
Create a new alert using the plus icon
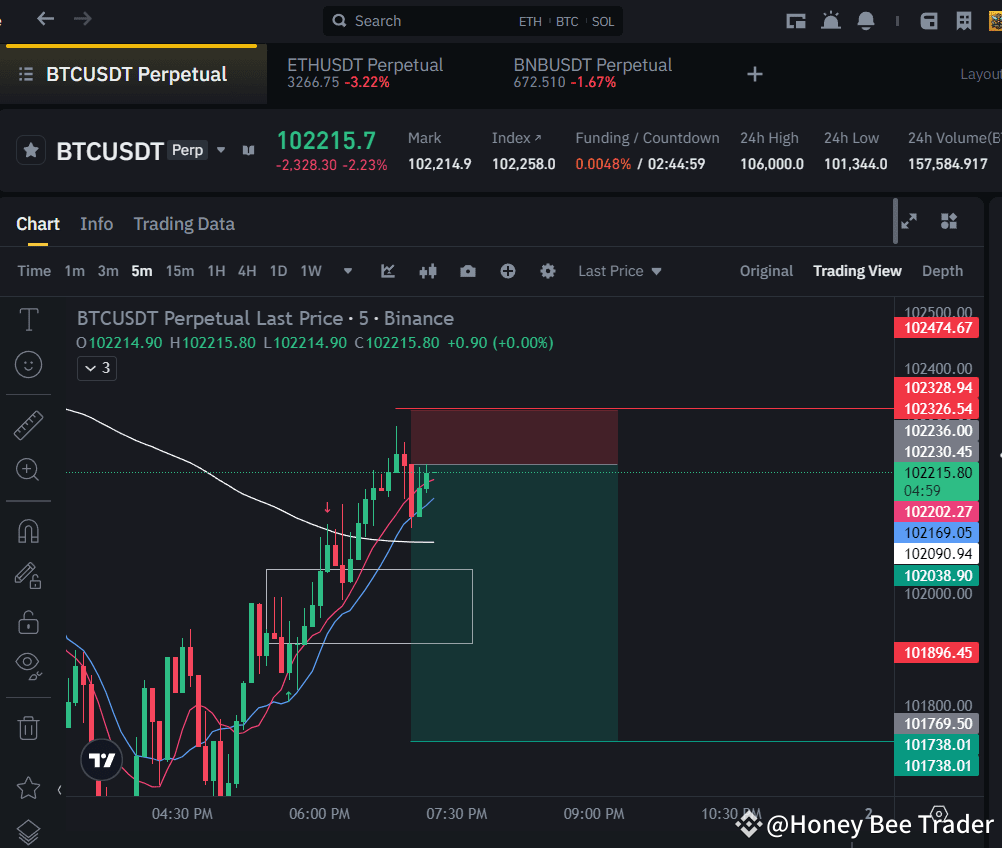click(508, 271)
